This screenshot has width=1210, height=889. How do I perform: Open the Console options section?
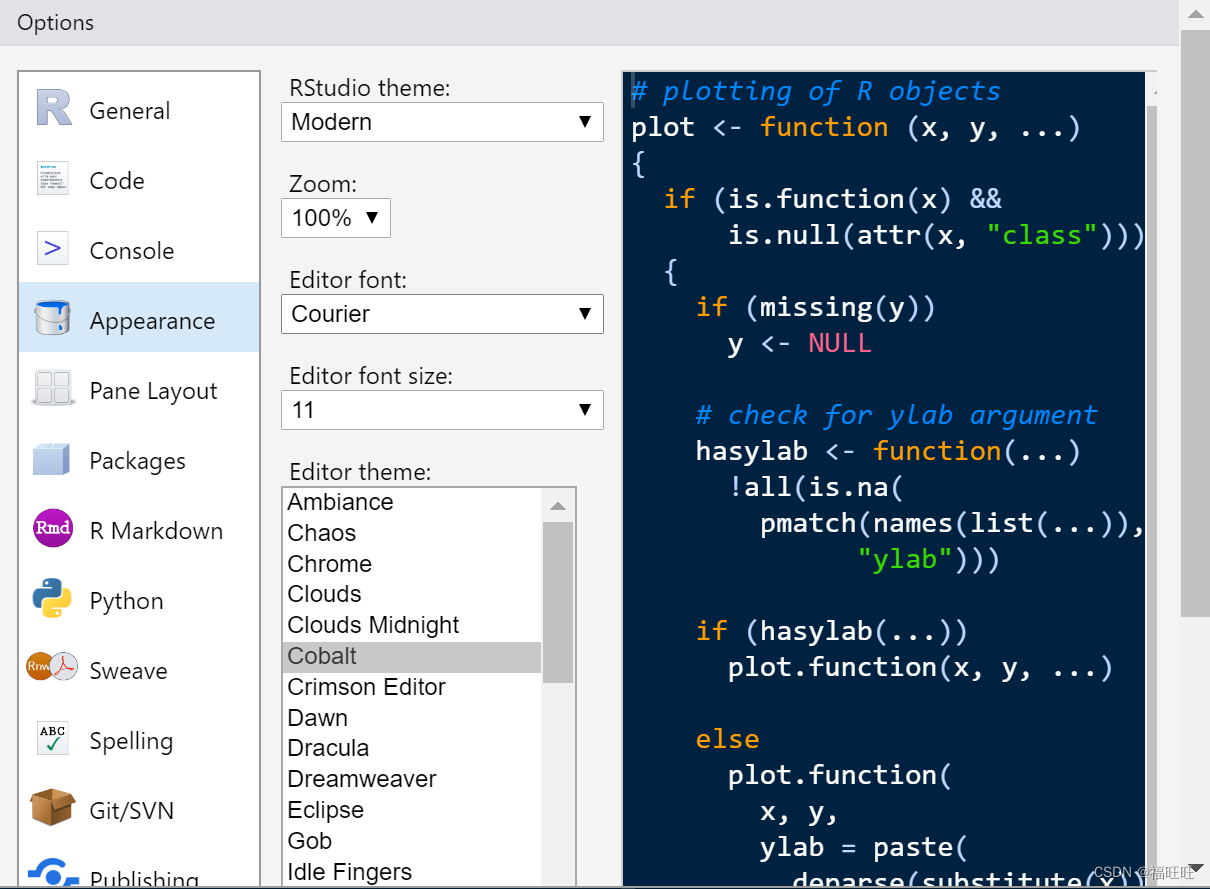point(139,250)
